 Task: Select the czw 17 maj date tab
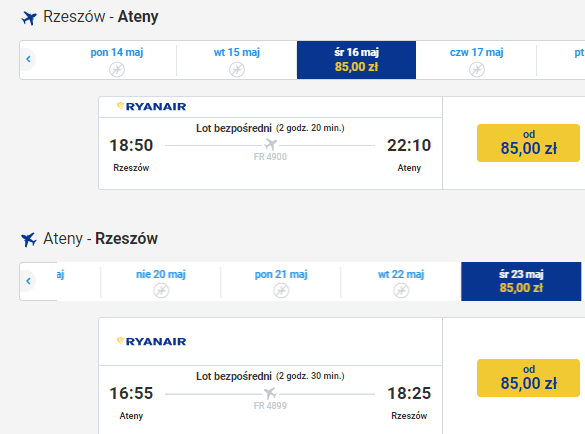(476, 60)
